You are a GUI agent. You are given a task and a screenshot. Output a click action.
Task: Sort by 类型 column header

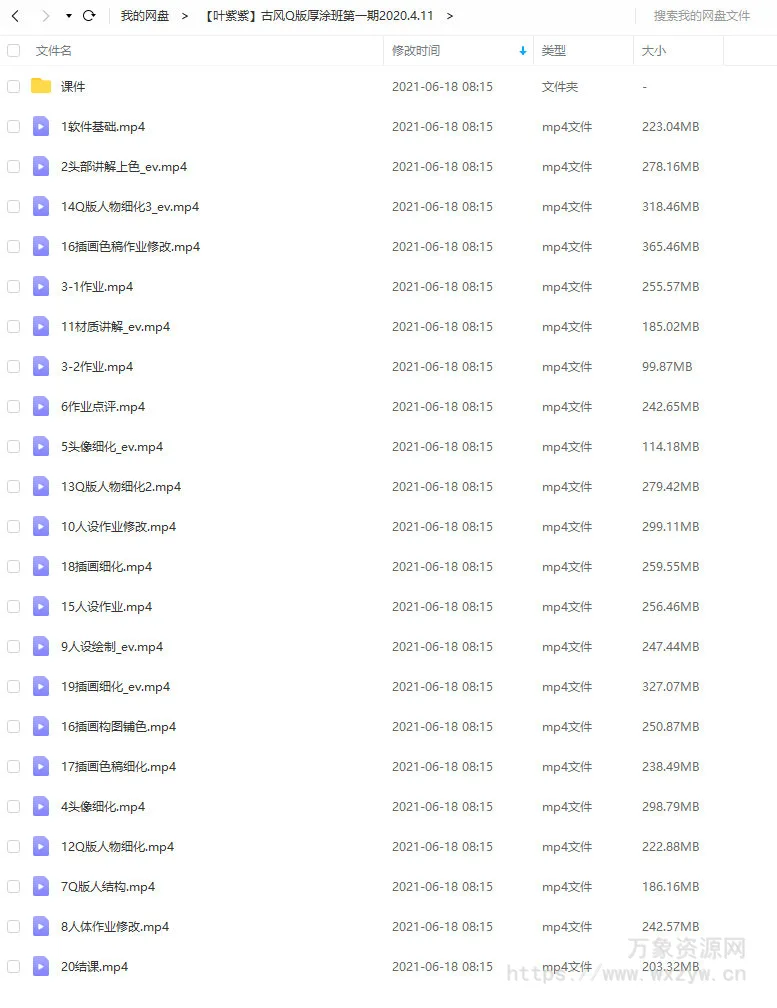[553, 51]
